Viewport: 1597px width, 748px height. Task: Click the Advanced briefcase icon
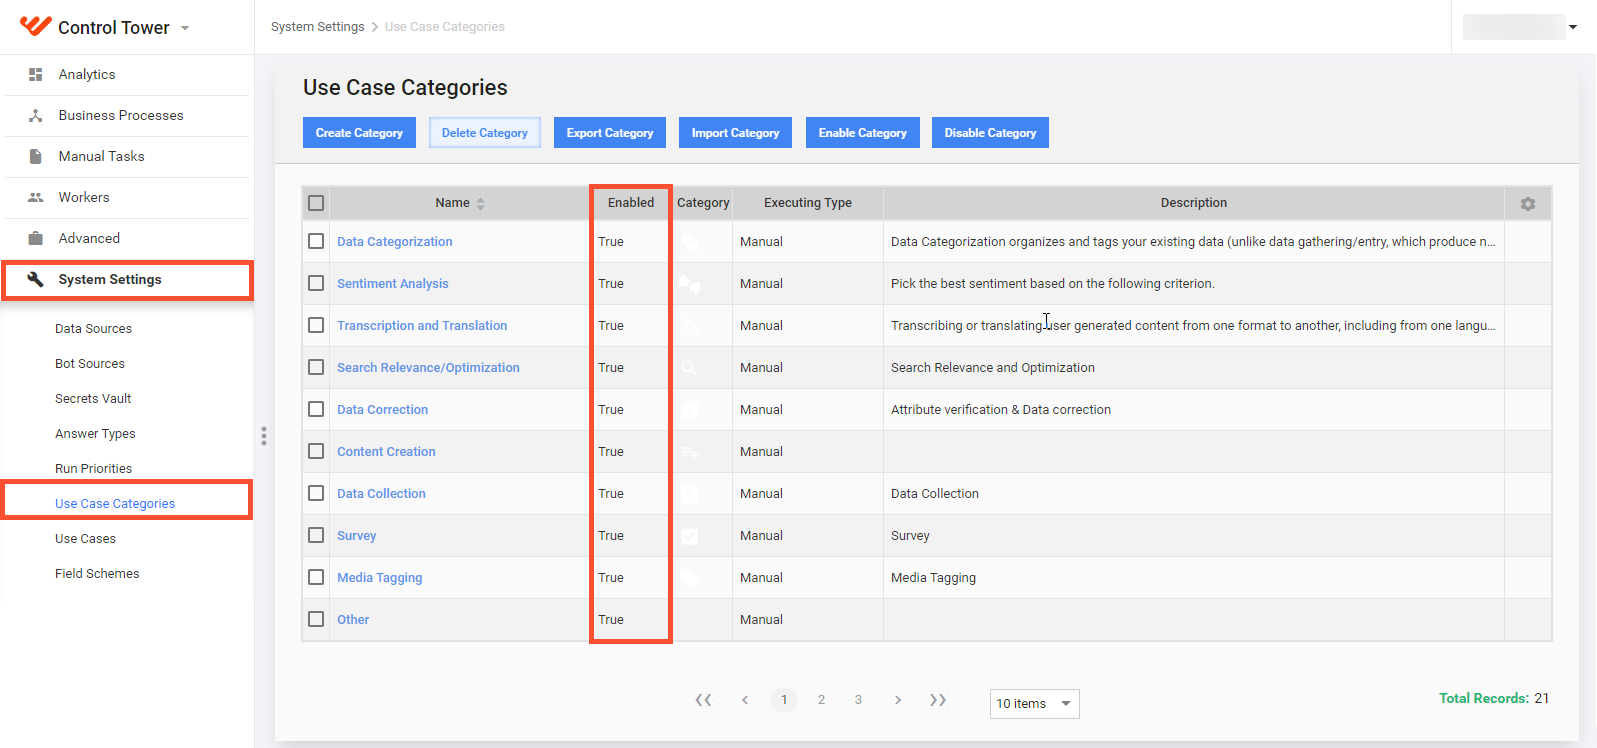[x=36, y=238]
